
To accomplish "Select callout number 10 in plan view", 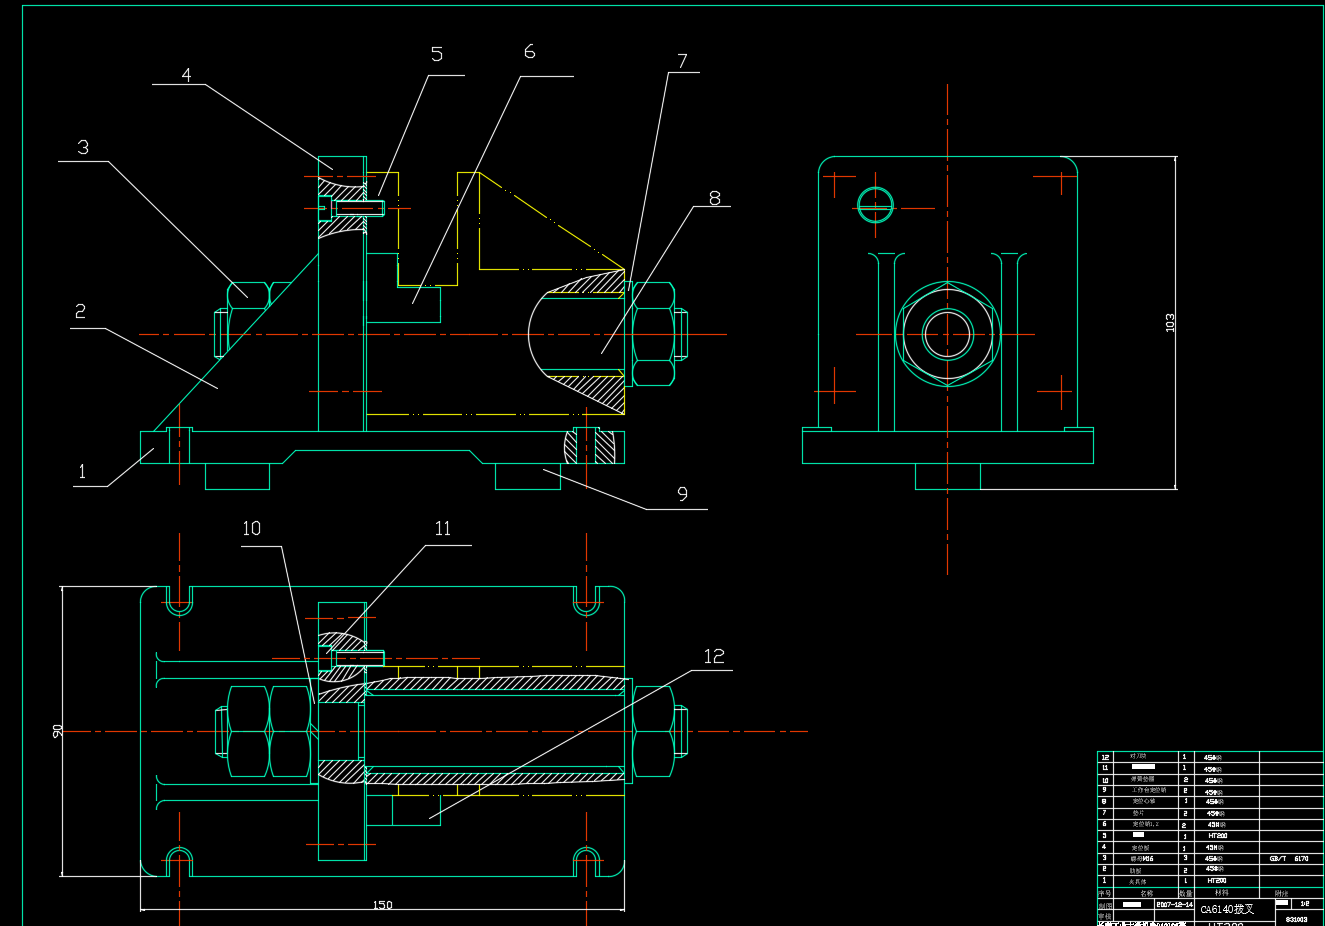I will coord(251,528).
